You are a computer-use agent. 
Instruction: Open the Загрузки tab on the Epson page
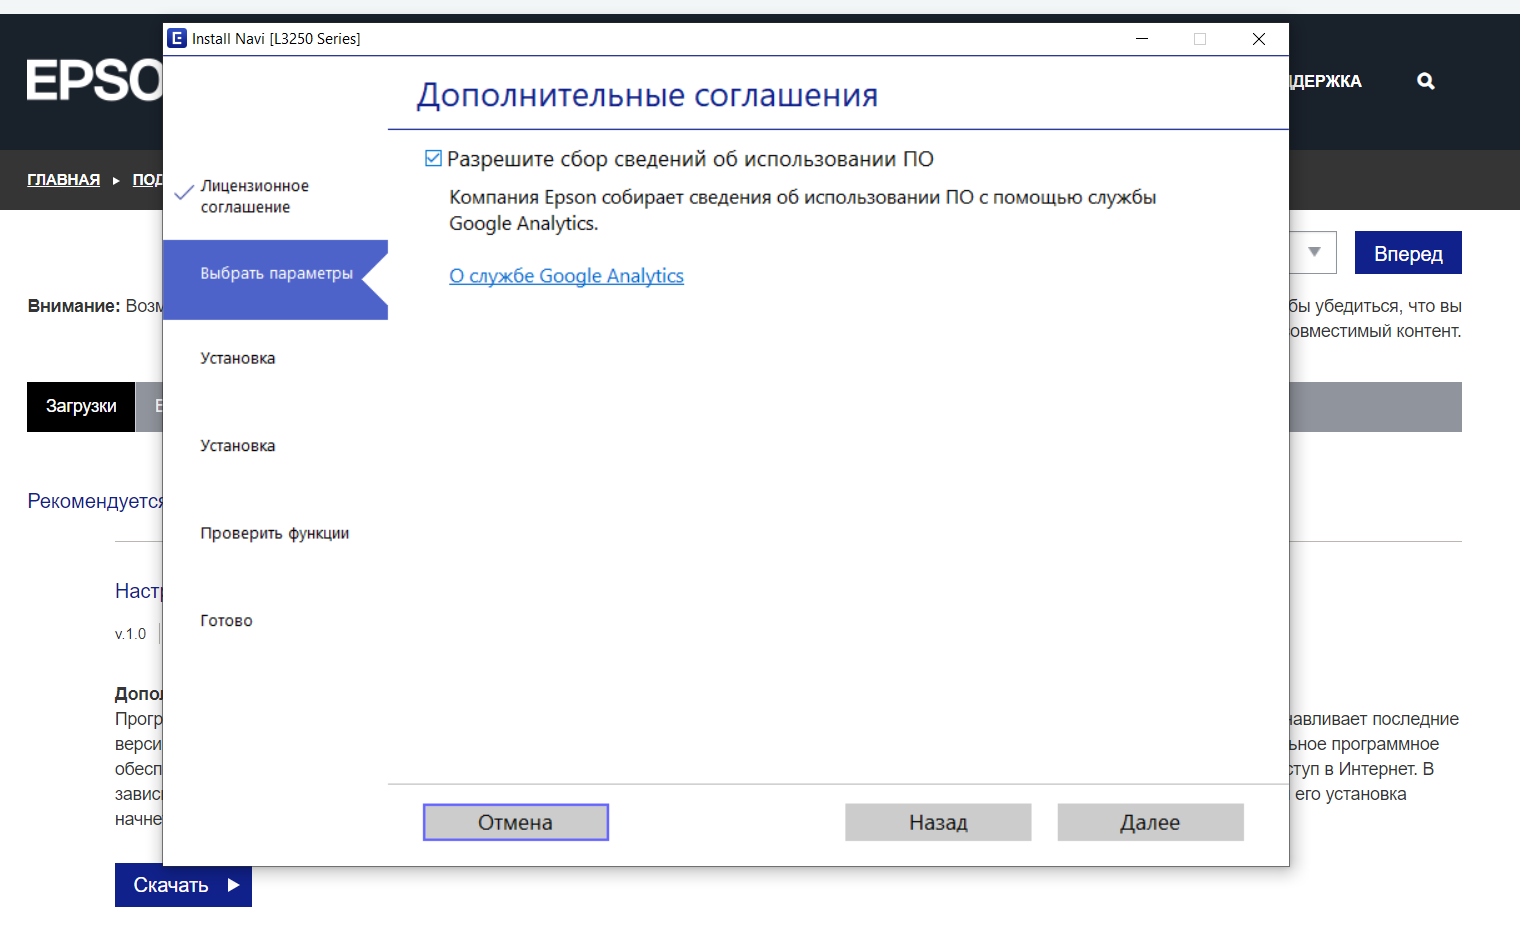pos(81,406)
